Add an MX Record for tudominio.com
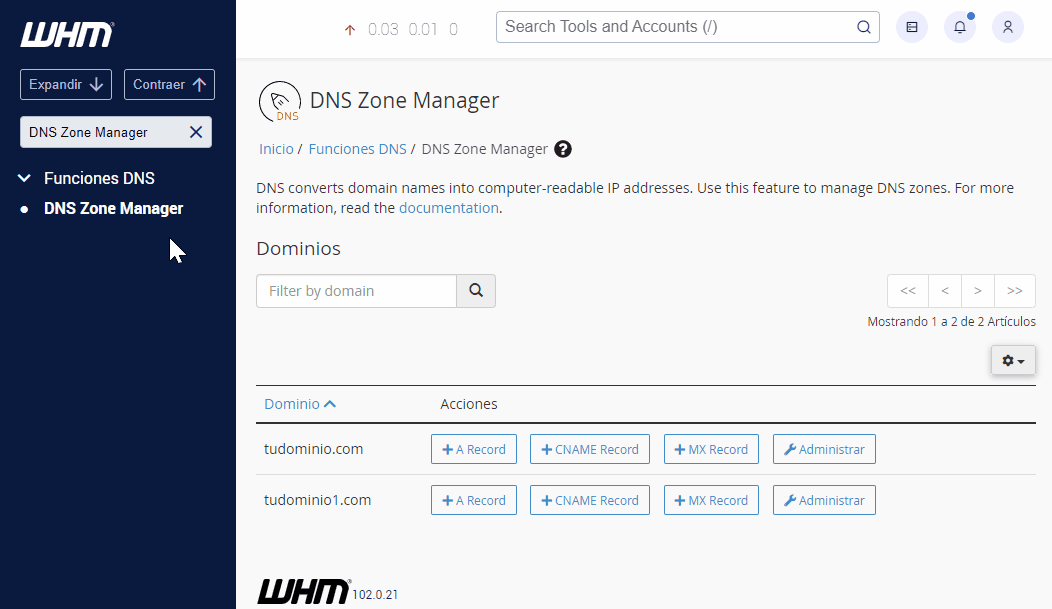 711,449
